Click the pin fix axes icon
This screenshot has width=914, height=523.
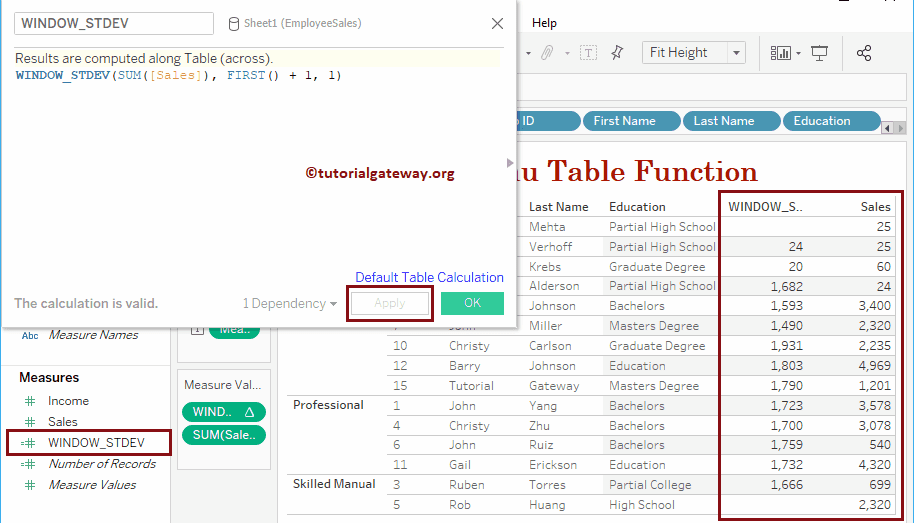pos(617,52)
